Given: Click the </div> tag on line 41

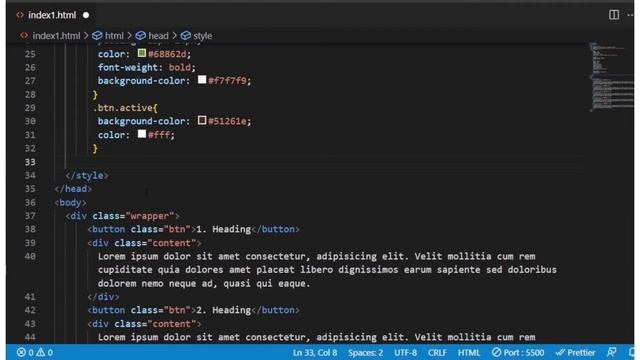Looking at the screenshot, I should click(103, 297).
